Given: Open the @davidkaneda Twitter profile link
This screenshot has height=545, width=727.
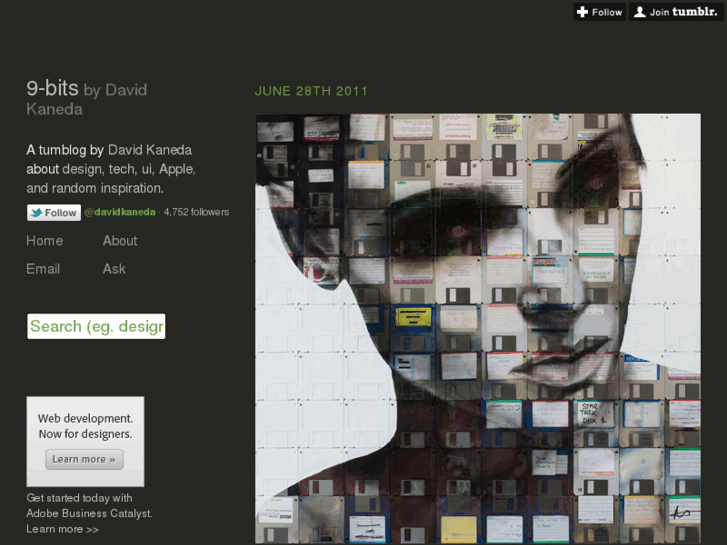Looking at the screenshot, I should (120, 212).
